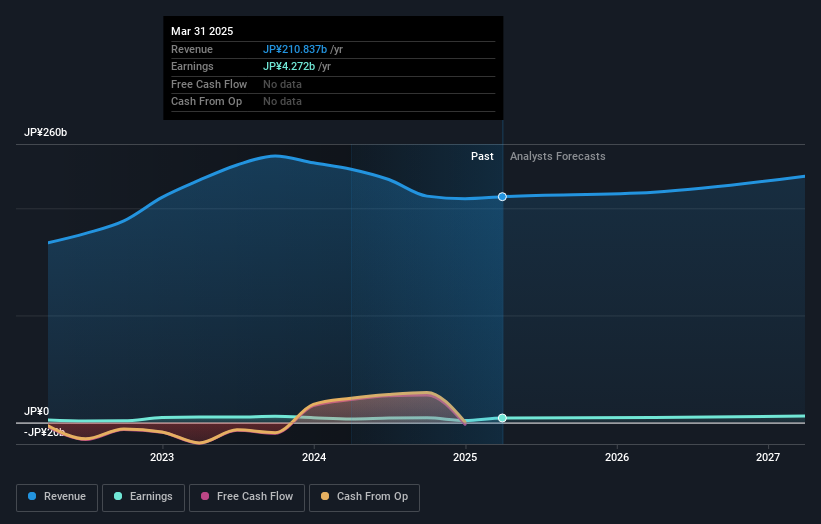This screenshot has width=821, height=524.
Task: Click the Revenue tooltip row label
Action: (x=192, y=49)
